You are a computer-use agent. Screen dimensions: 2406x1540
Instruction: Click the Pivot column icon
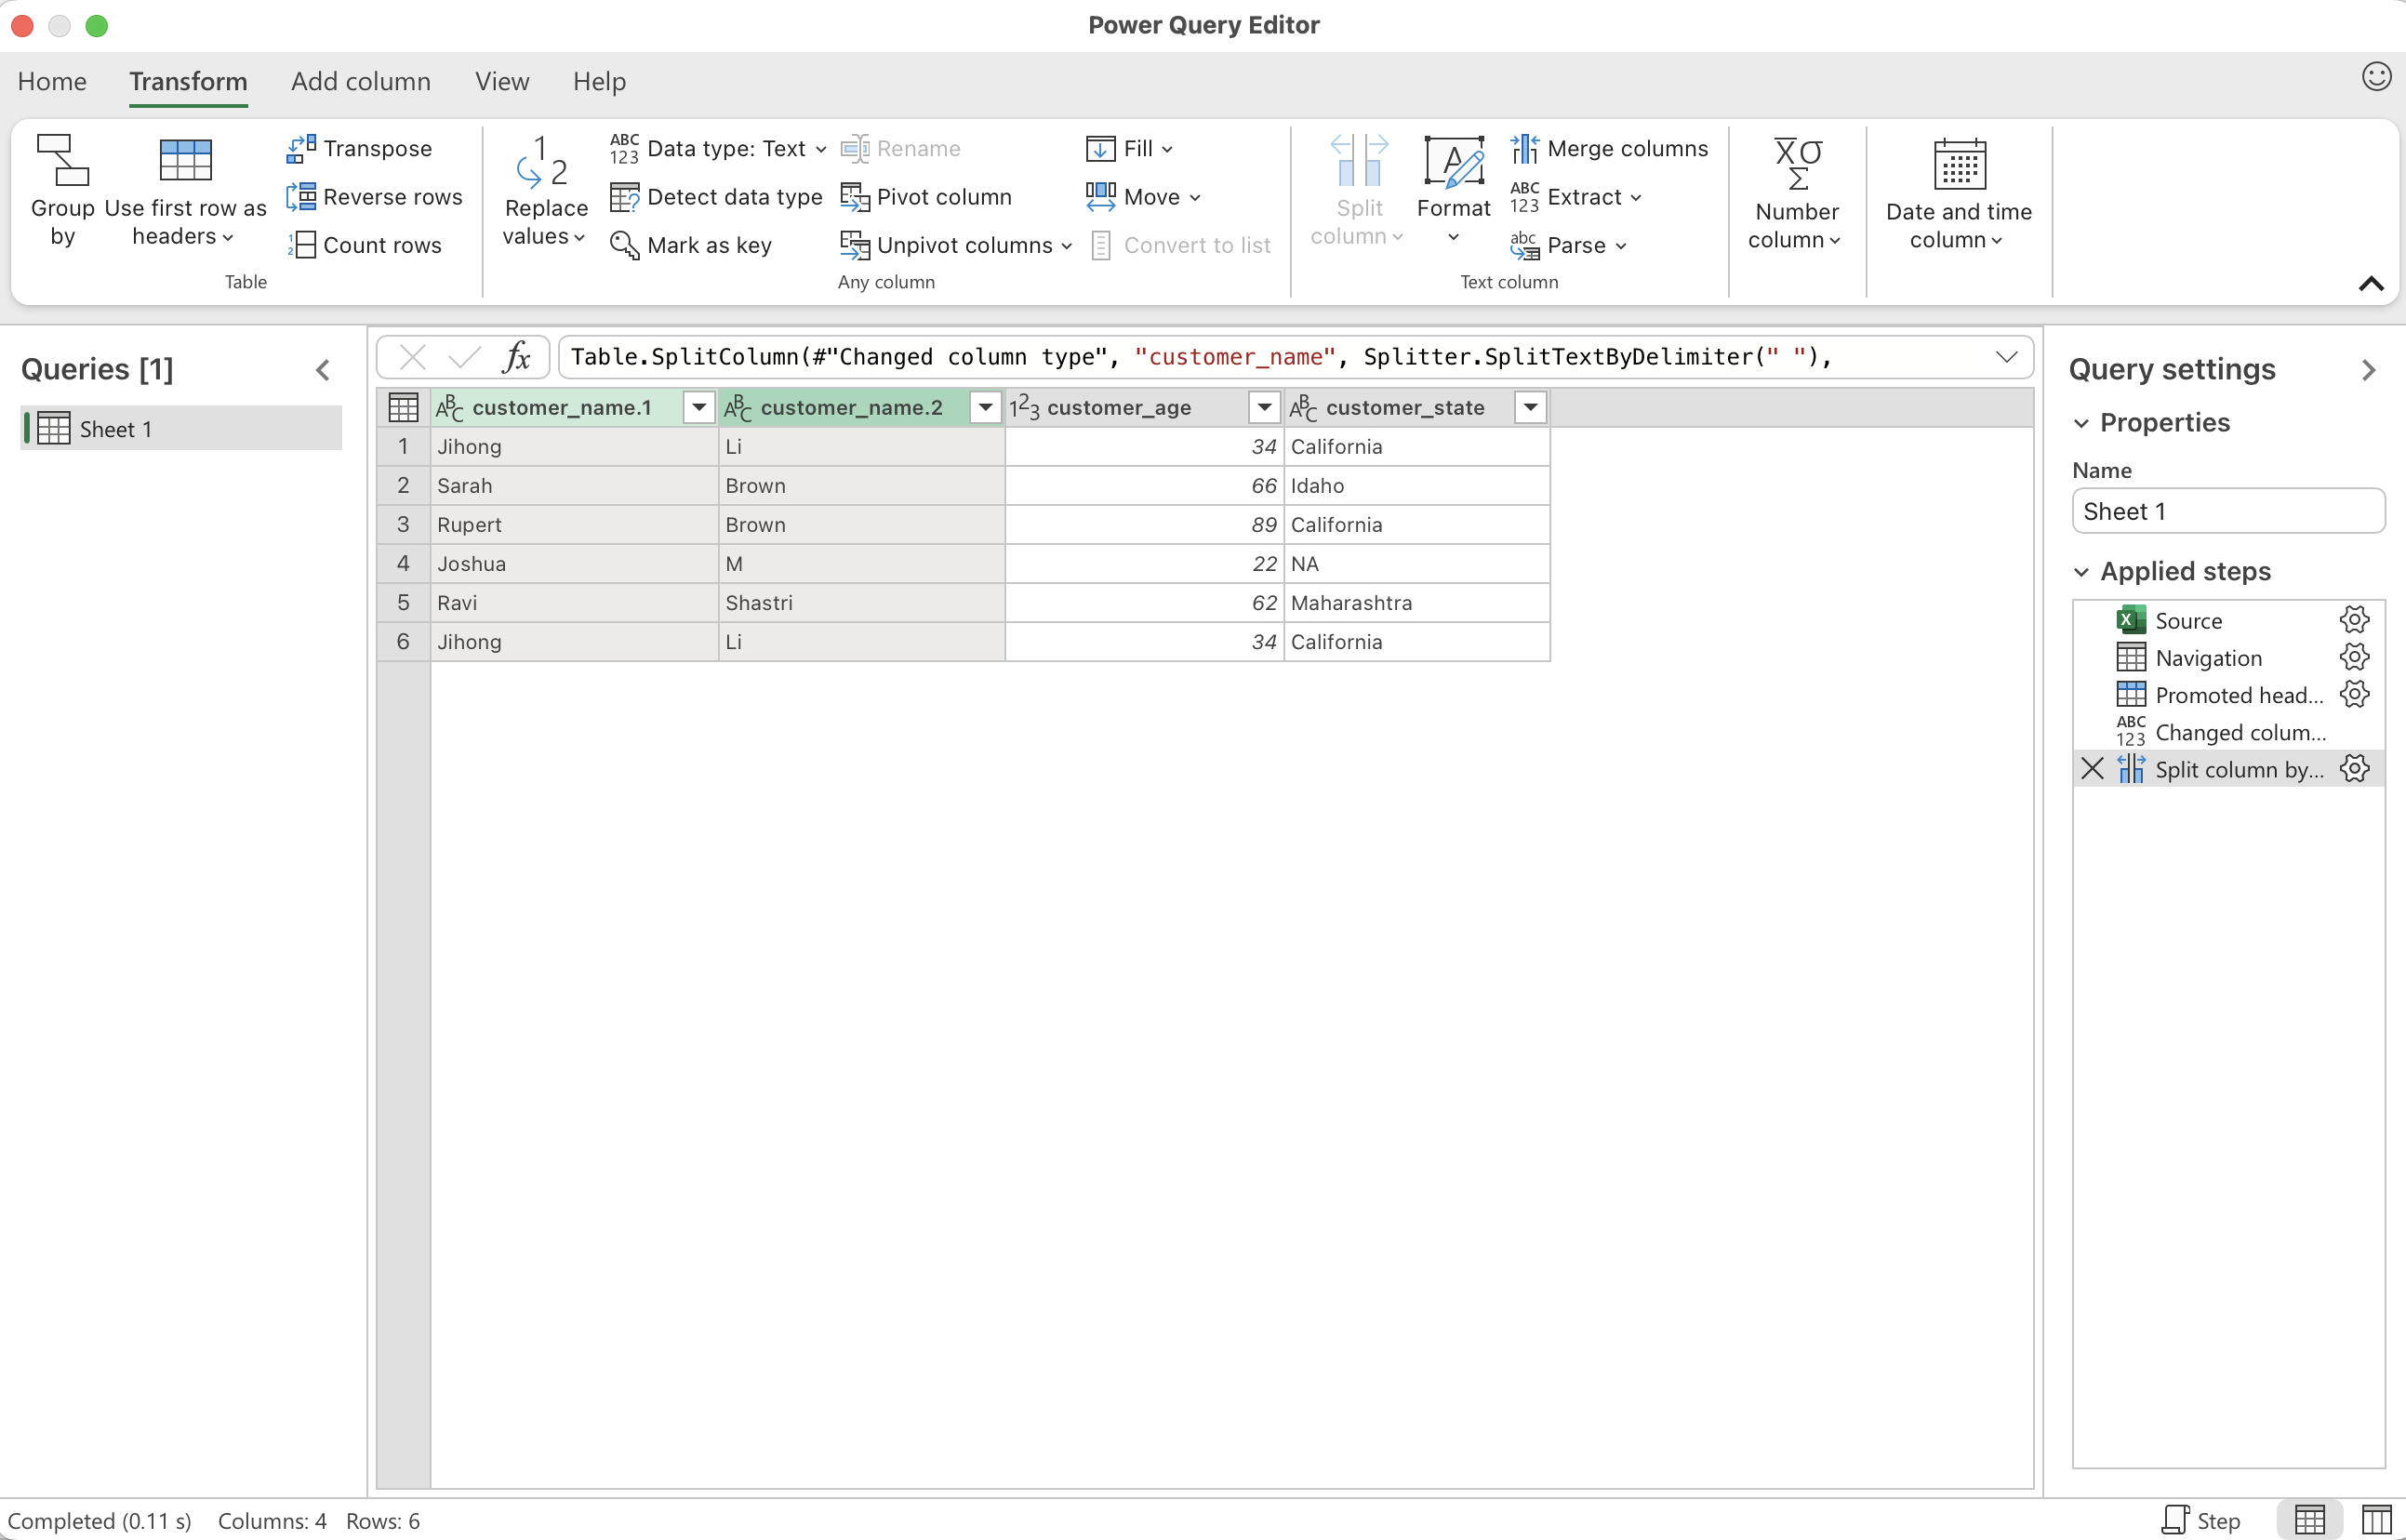(854, 197)
